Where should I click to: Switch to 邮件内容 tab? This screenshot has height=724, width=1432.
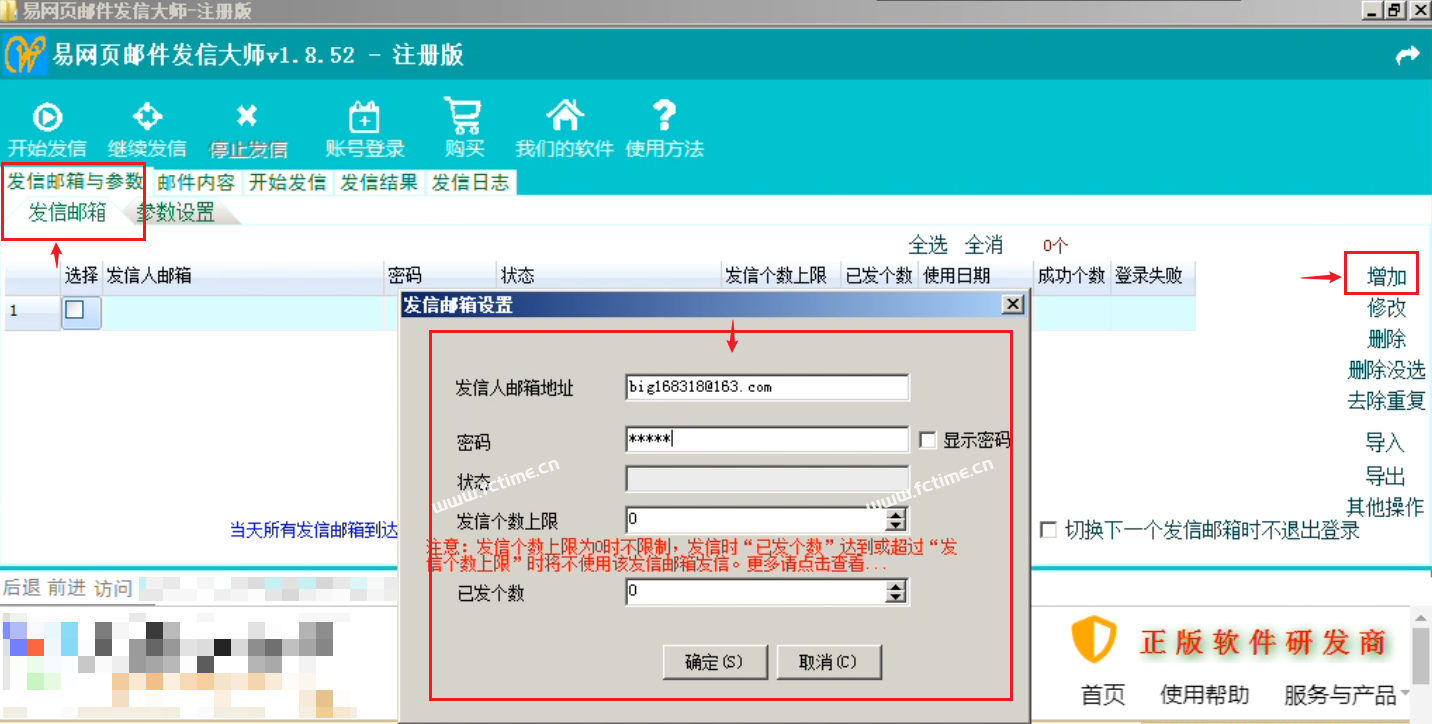click(197, 183)
